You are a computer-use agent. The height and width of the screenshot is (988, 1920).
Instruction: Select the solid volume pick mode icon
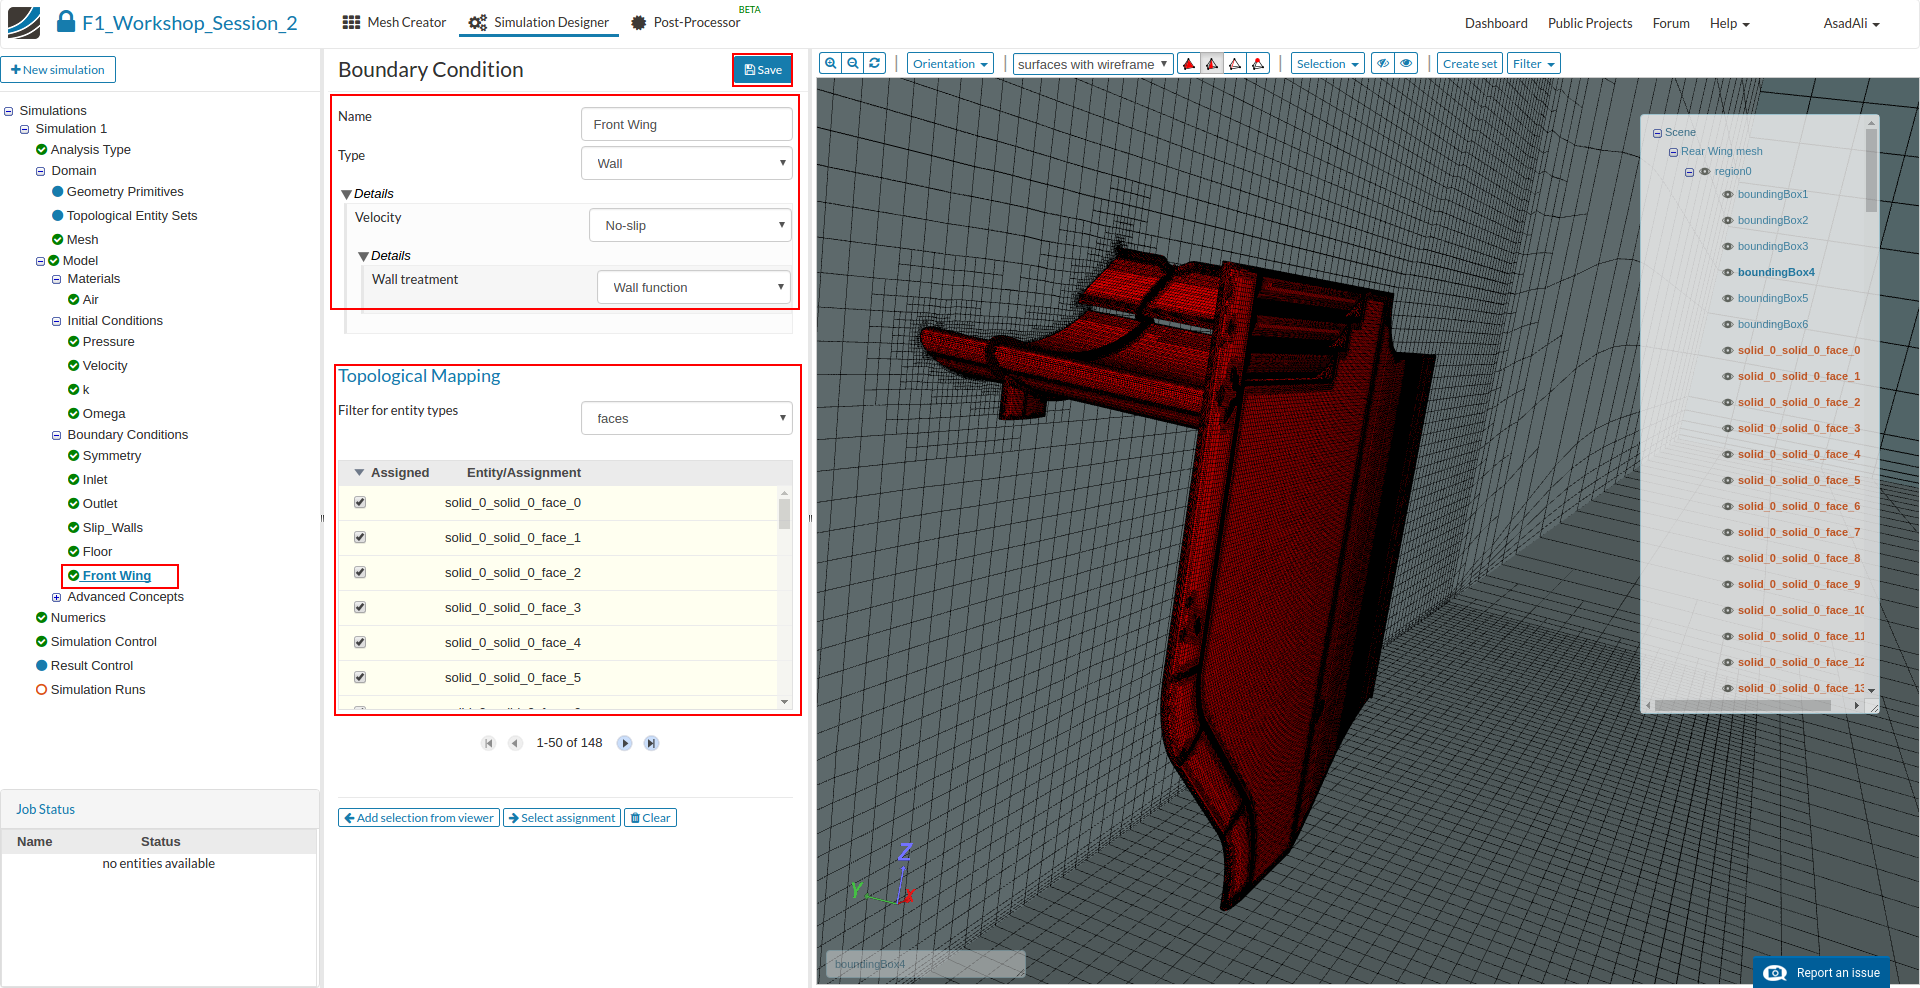point(1189,64)
